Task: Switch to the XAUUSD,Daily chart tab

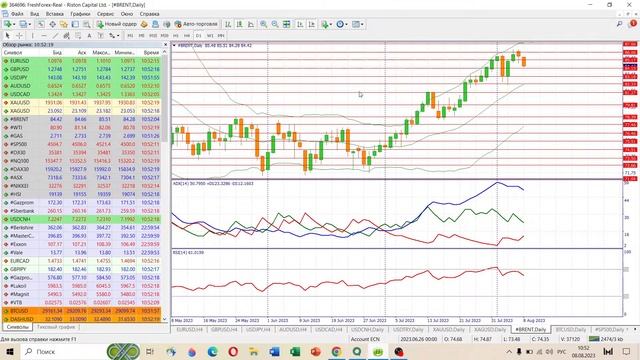Action: tap(449, 329)
